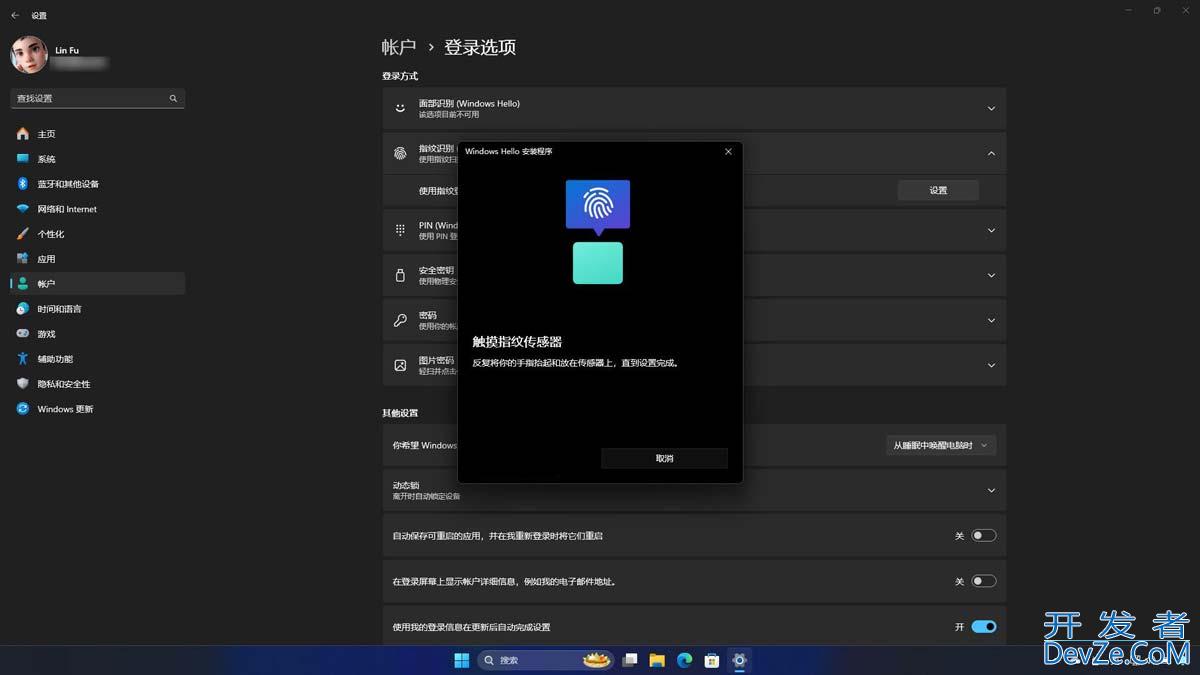Click the 取消 button in Hello dialog
Viewport: 1200px width, 675px height.
[664, 458]
